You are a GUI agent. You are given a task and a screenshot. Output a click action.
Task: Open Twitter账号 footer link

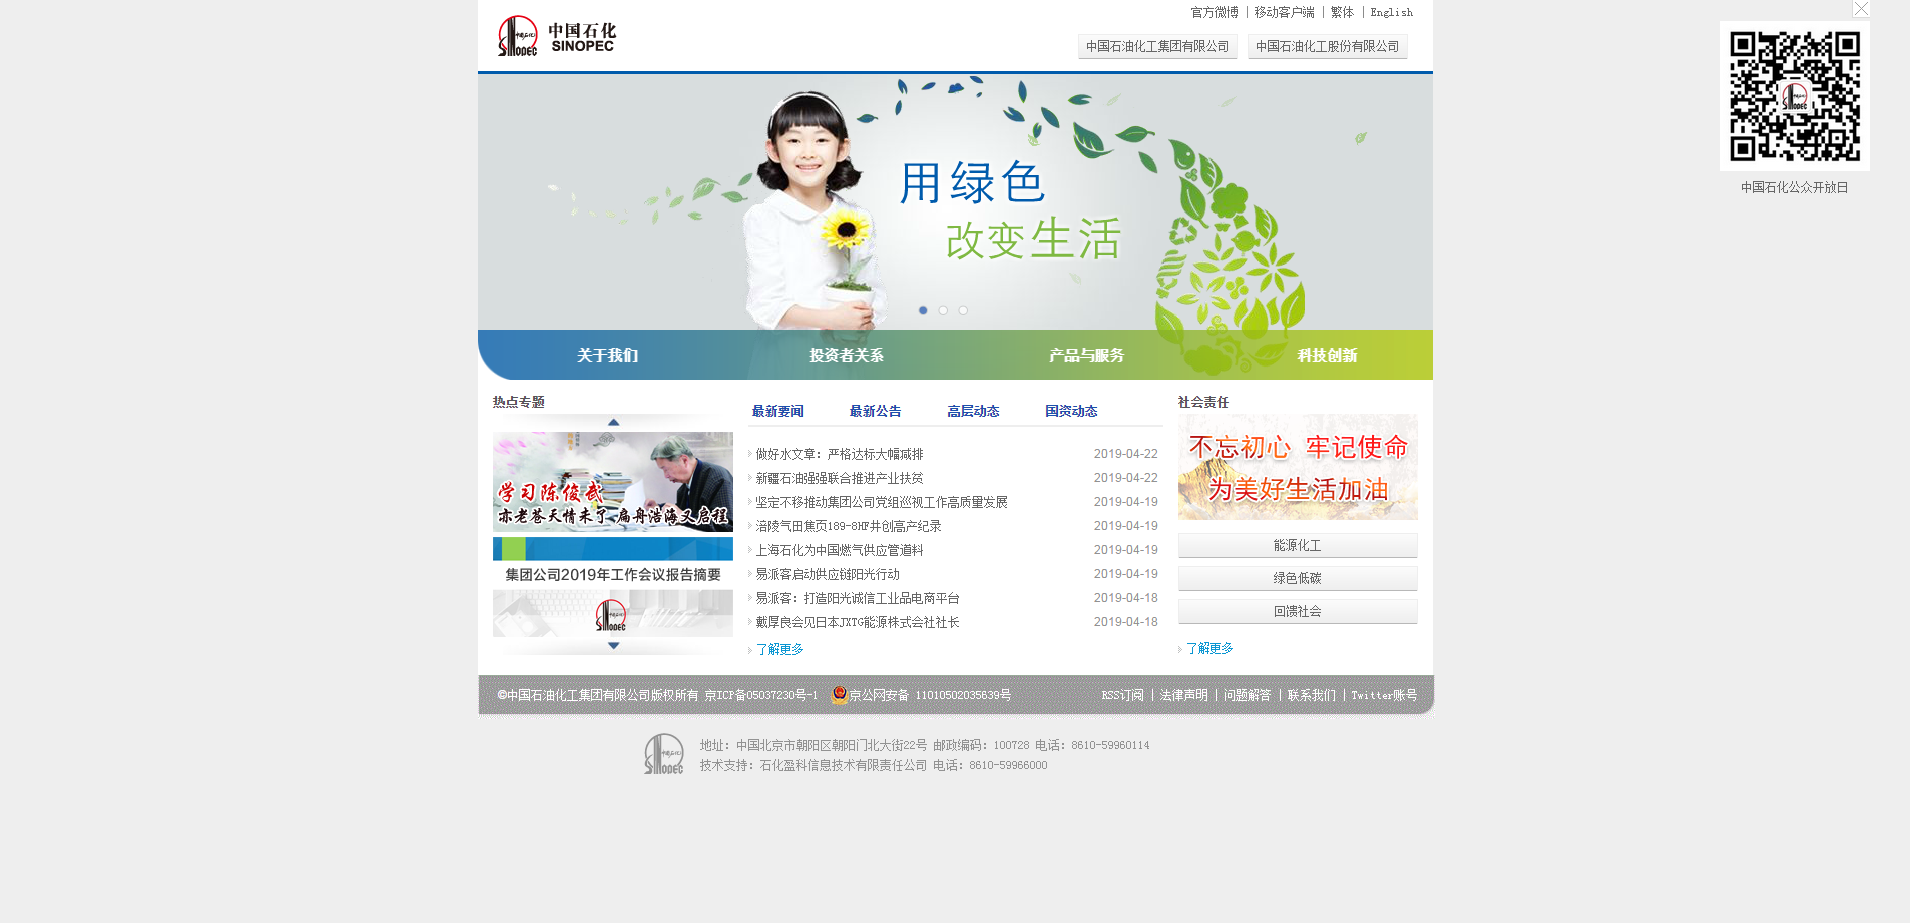pyautogui.click(x=1384, y=695)
